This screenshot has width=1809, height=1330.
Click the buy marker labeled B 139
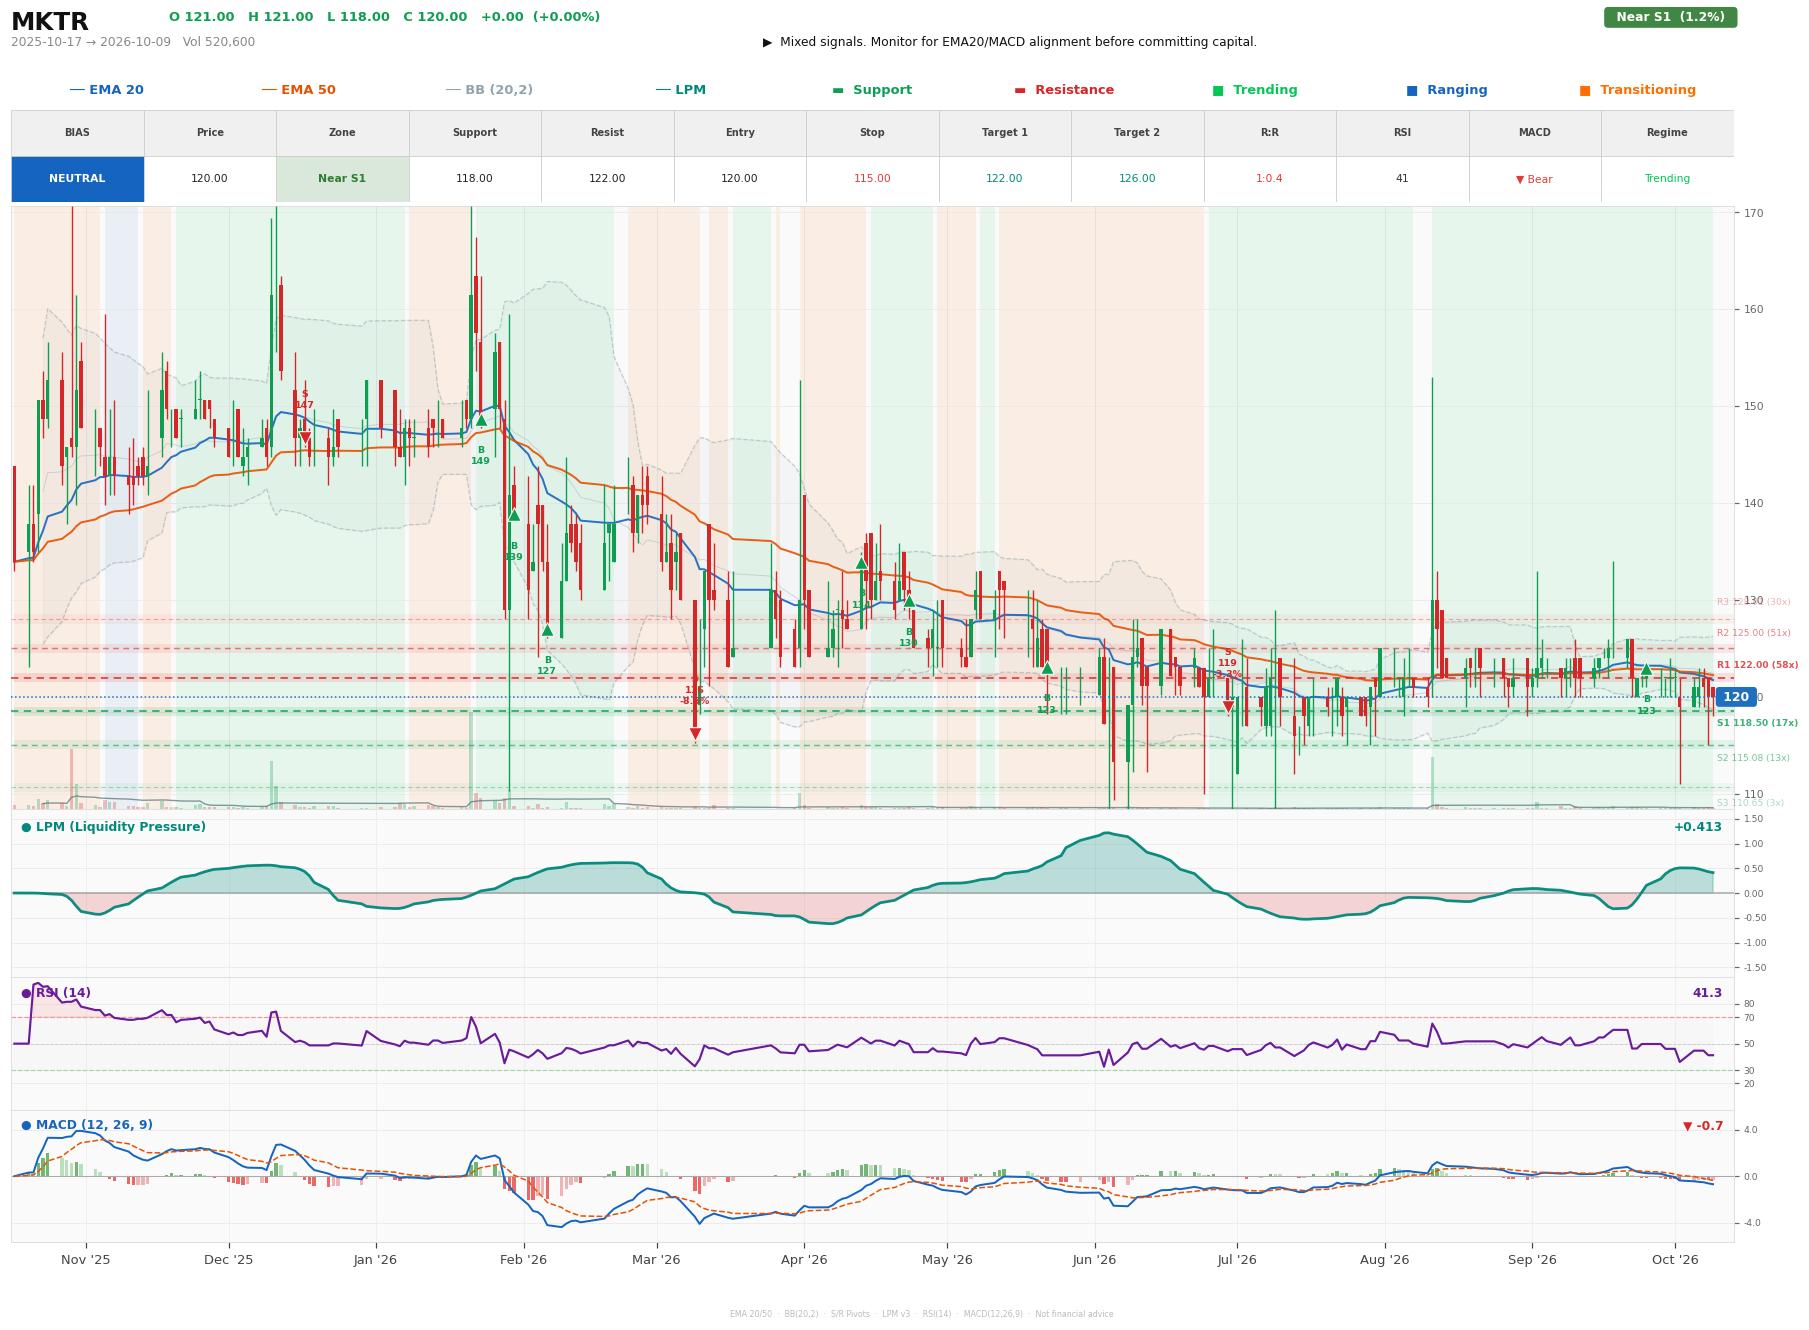pyautogui.click(x=514, y=516)
